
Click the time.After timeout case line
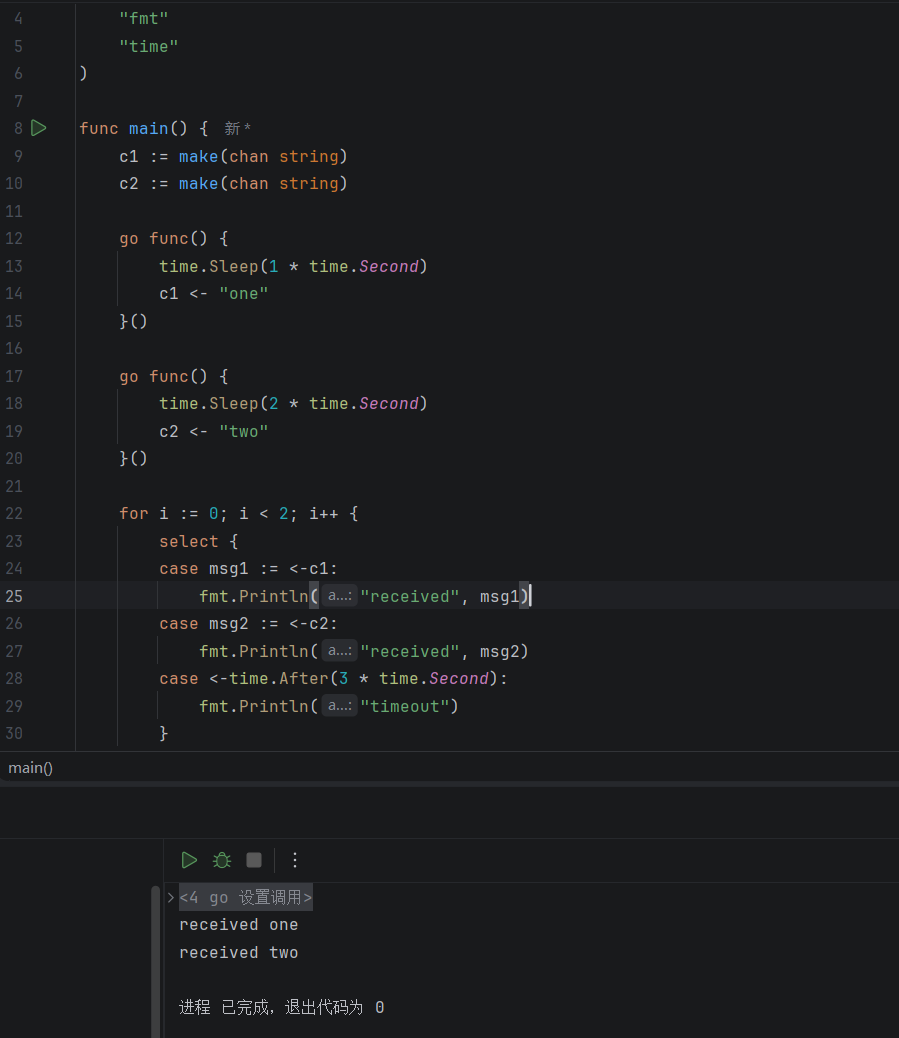(334, 679)
